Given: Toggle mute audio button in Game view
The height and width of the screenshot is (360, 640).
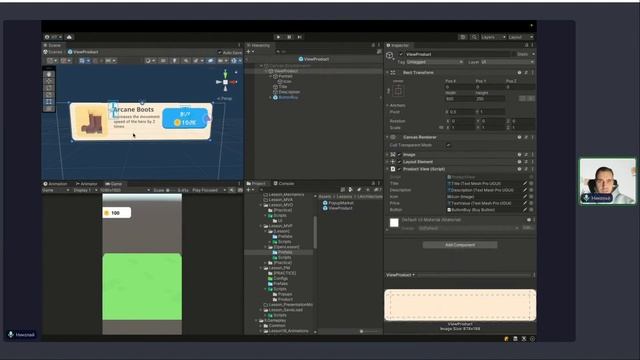Looking at the screenshot, I should coord(232,190).
